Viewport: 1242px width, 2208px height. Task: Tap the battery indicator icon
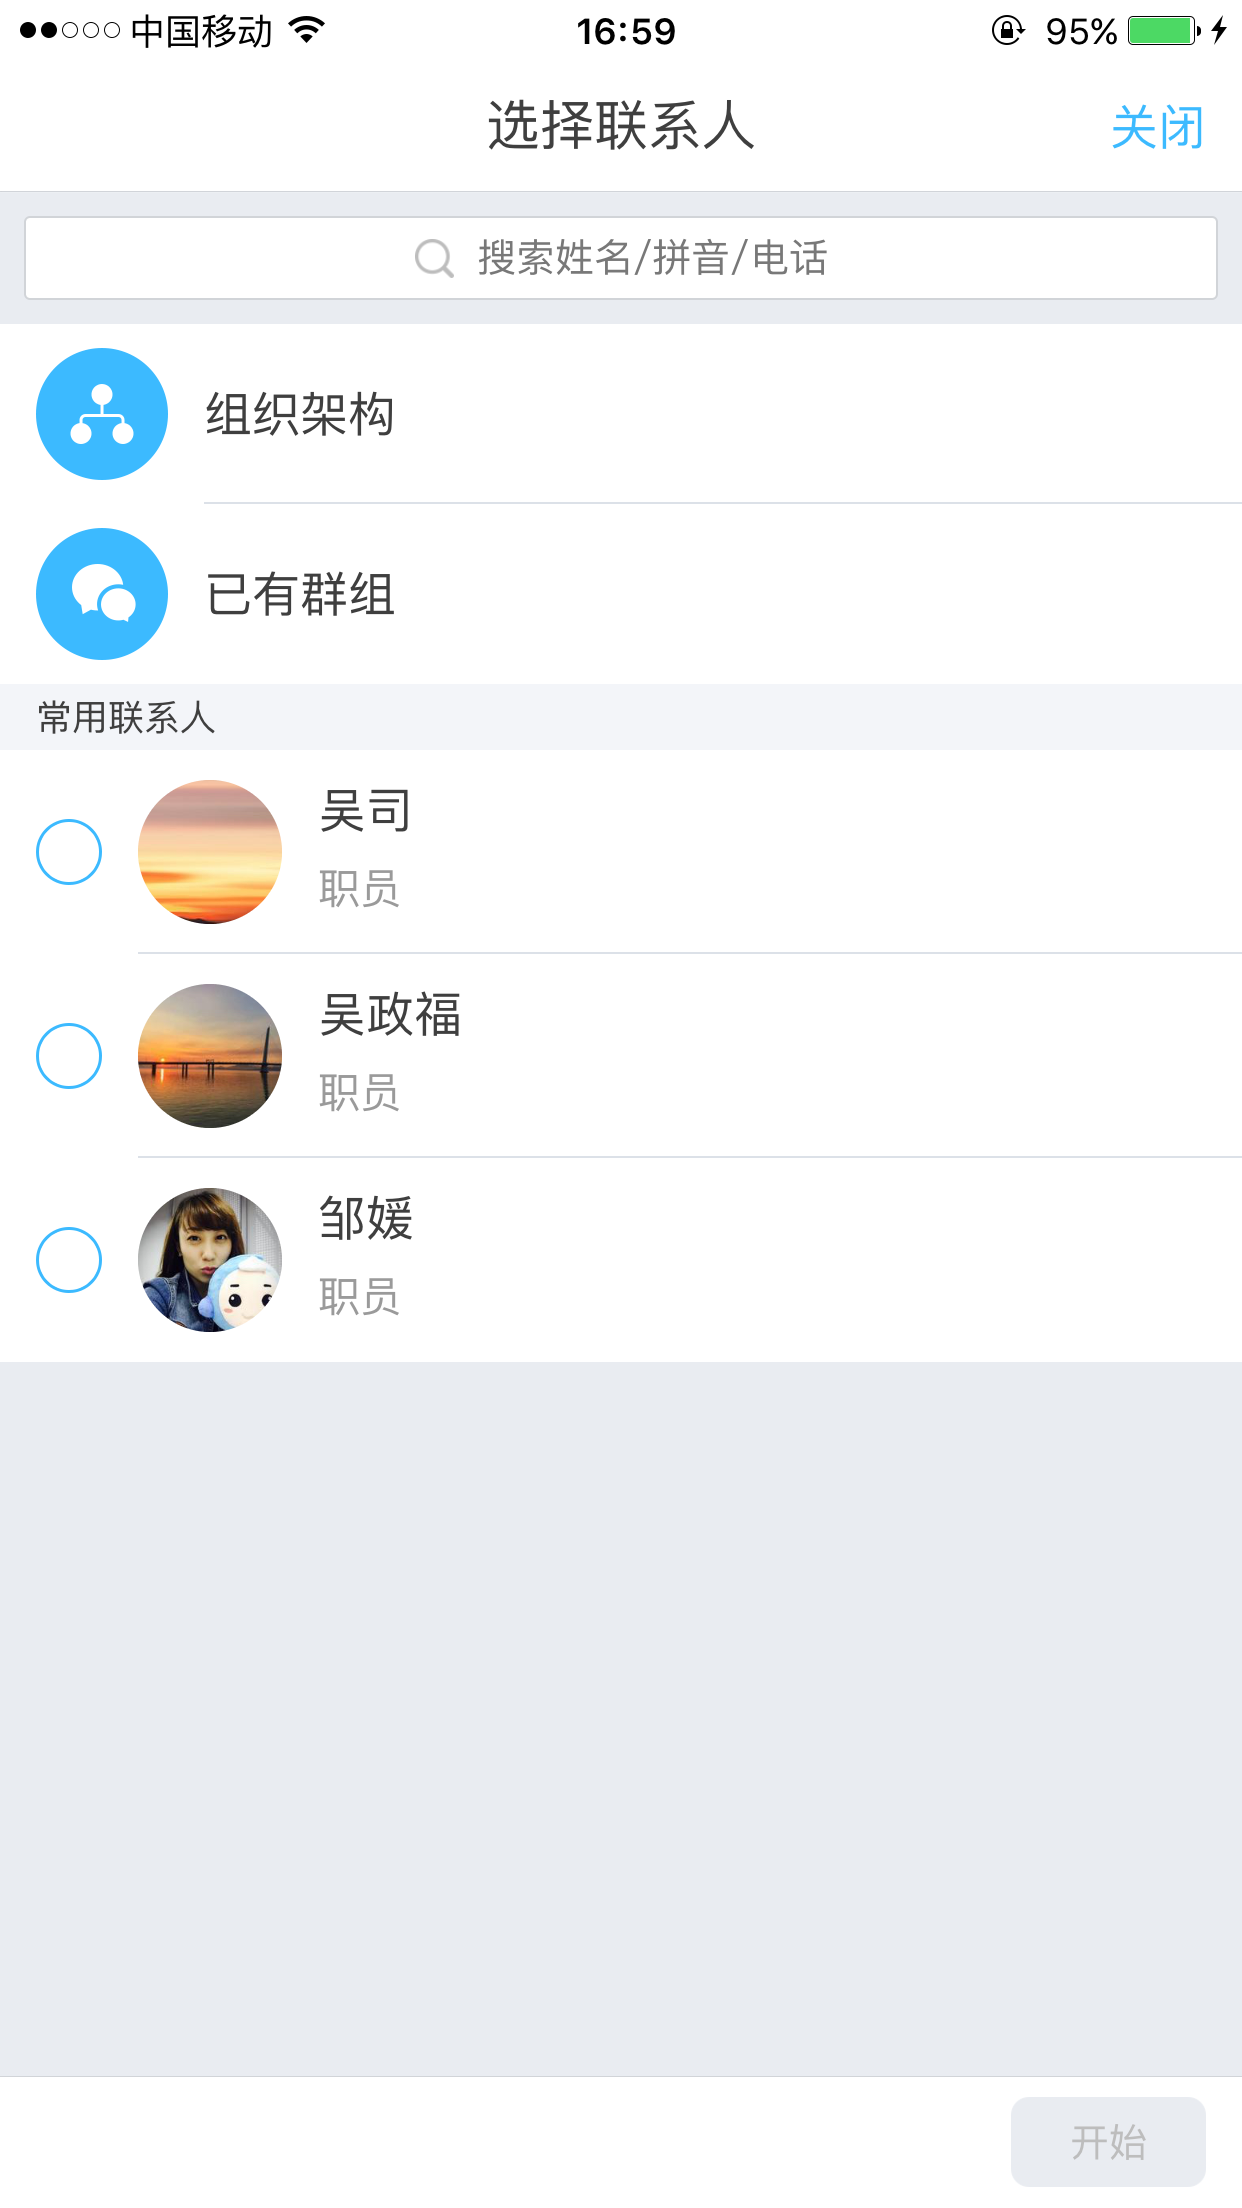pos(1163,31)
